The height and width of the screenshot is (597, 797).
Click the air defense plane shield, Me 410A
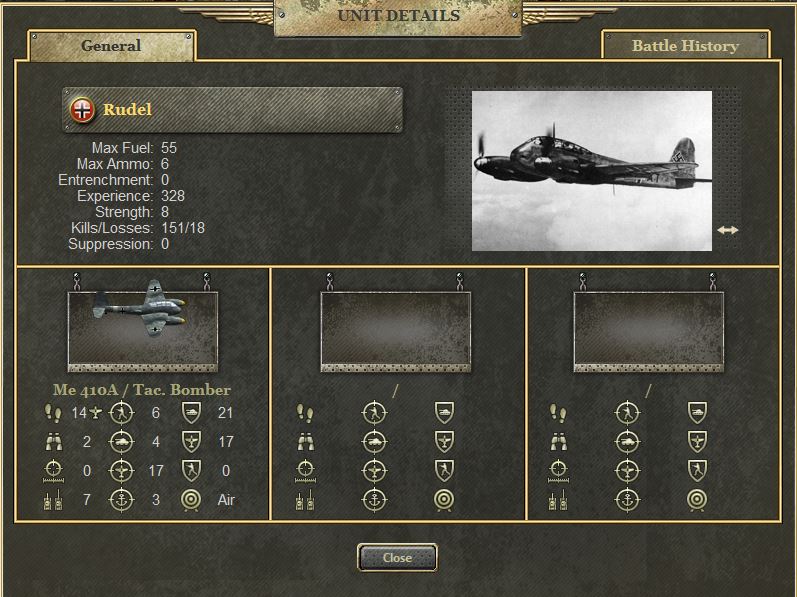(x=191, y=441)
